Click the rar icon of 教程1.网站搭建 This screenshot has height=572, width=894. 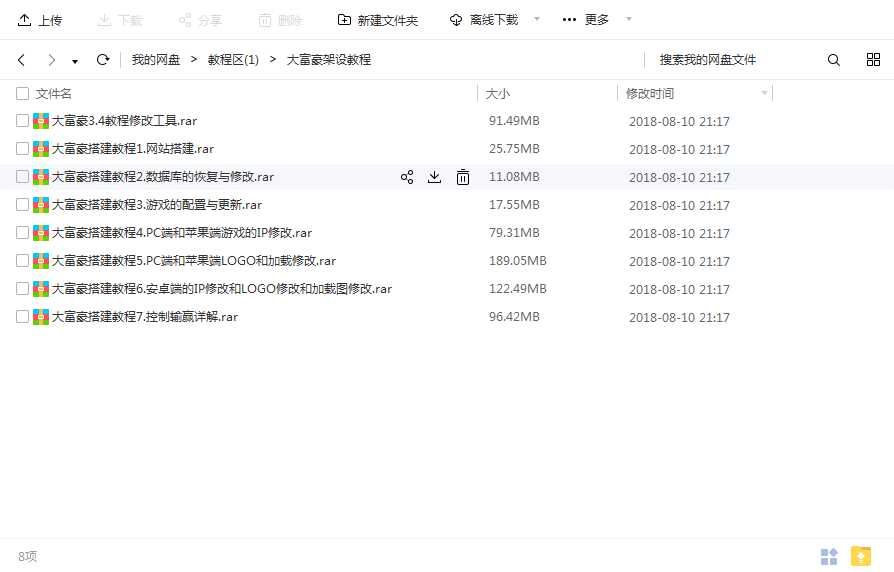pos(41,149)
